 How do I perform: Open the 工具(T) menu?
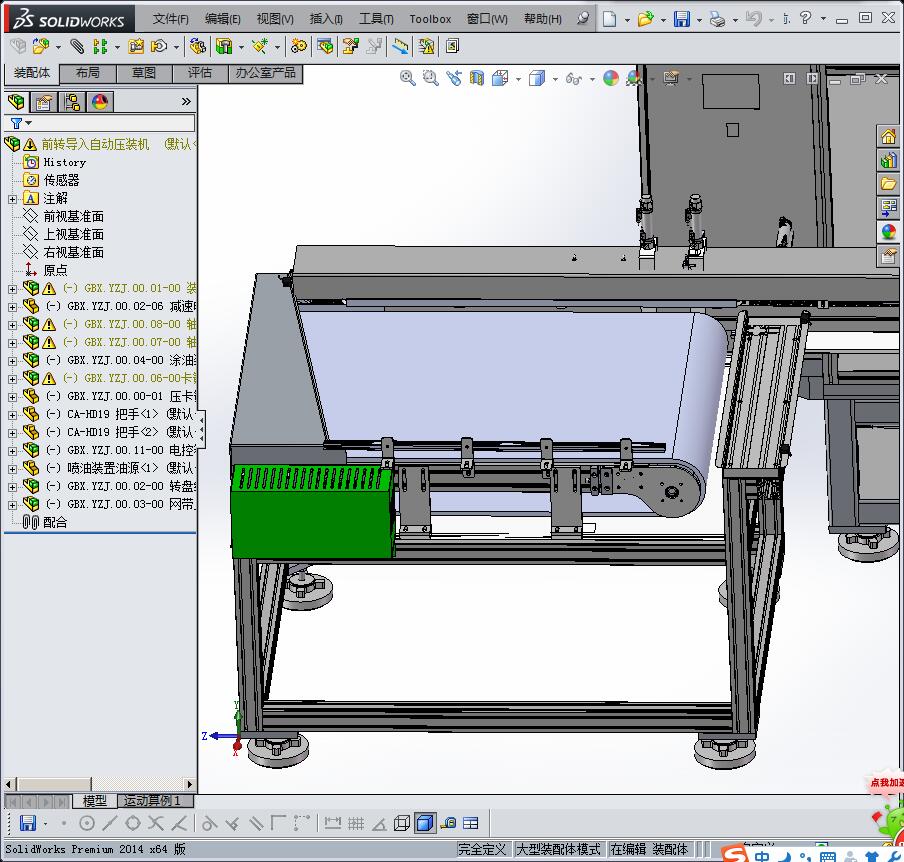click(x=376, y=19)
